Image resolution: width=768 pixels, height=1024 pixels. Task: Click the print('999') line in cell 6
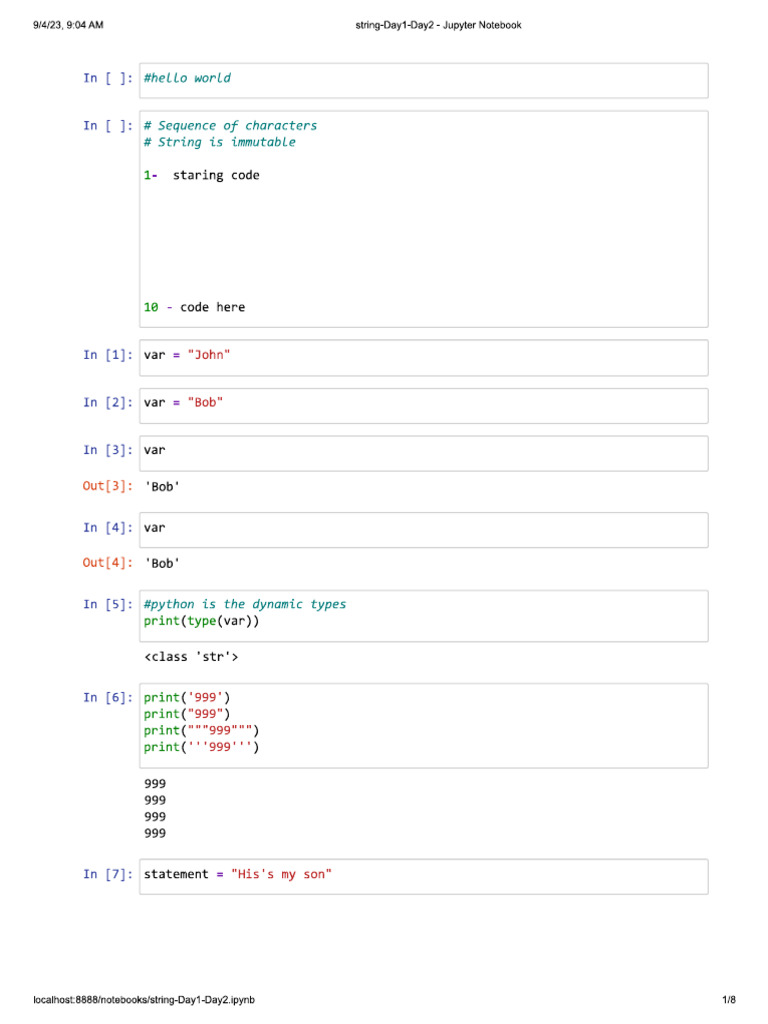(x=187, y=697)
